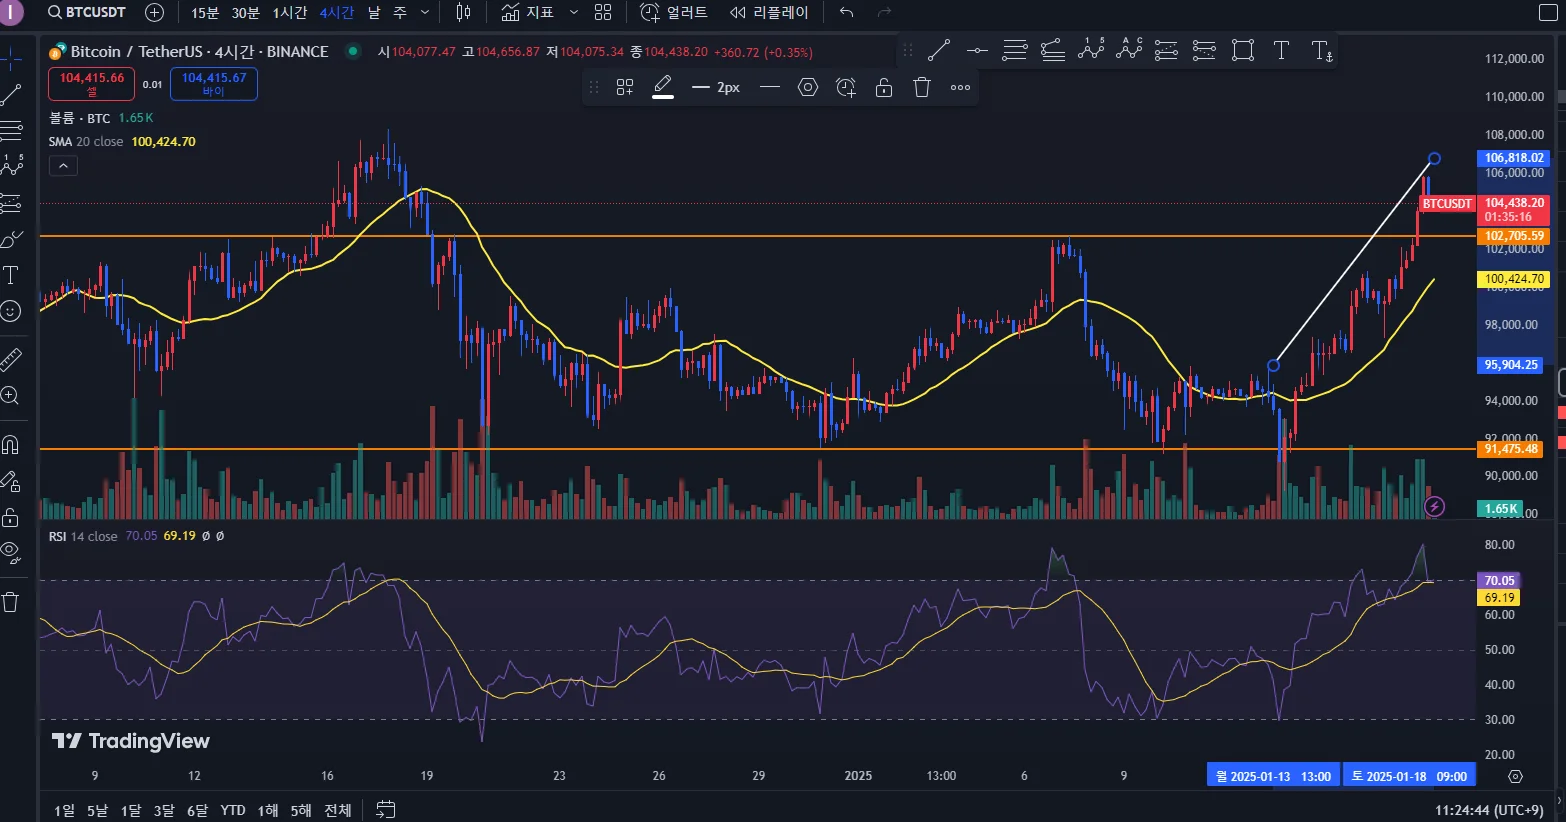Screen dimensions: 1566x822
Task: Open the forecasting and measurement tools
Action: click(11, 203)
